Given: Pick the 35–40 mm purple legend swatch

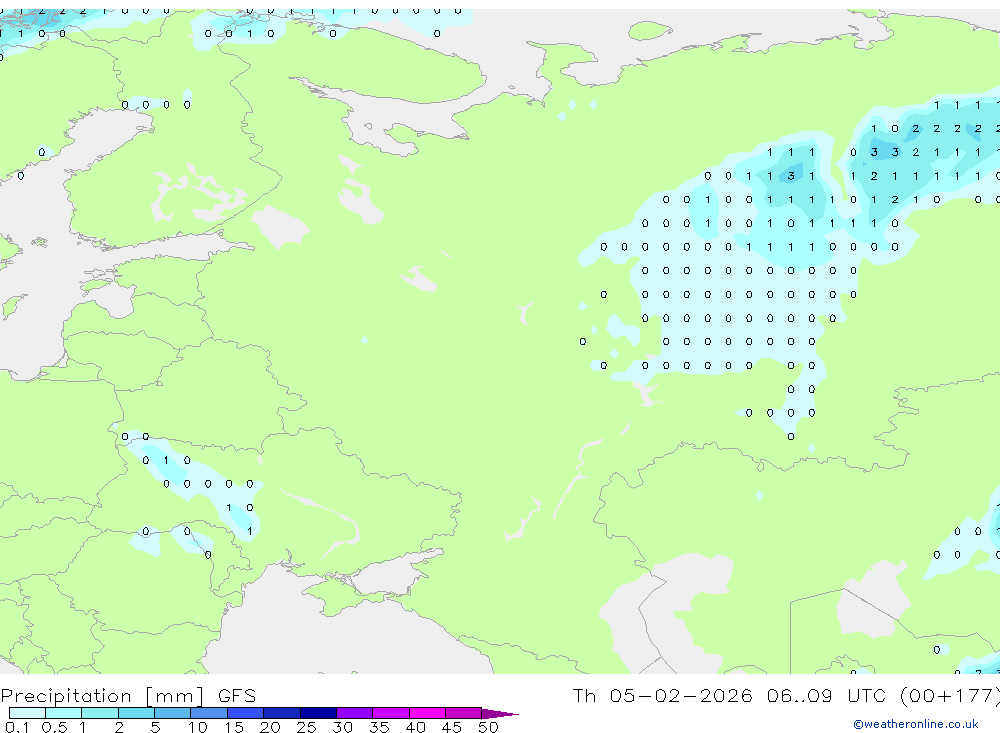Looking at the screenshot, I should coord(390,713).
